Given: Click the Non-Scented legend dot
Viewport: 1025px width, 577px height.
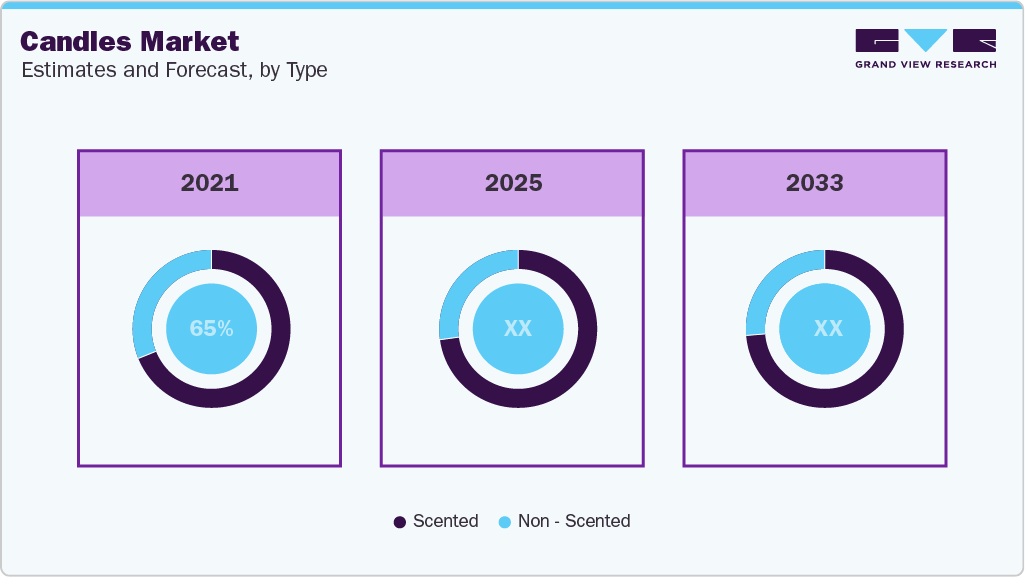Looking at the screenshot, I should (505, 522).
